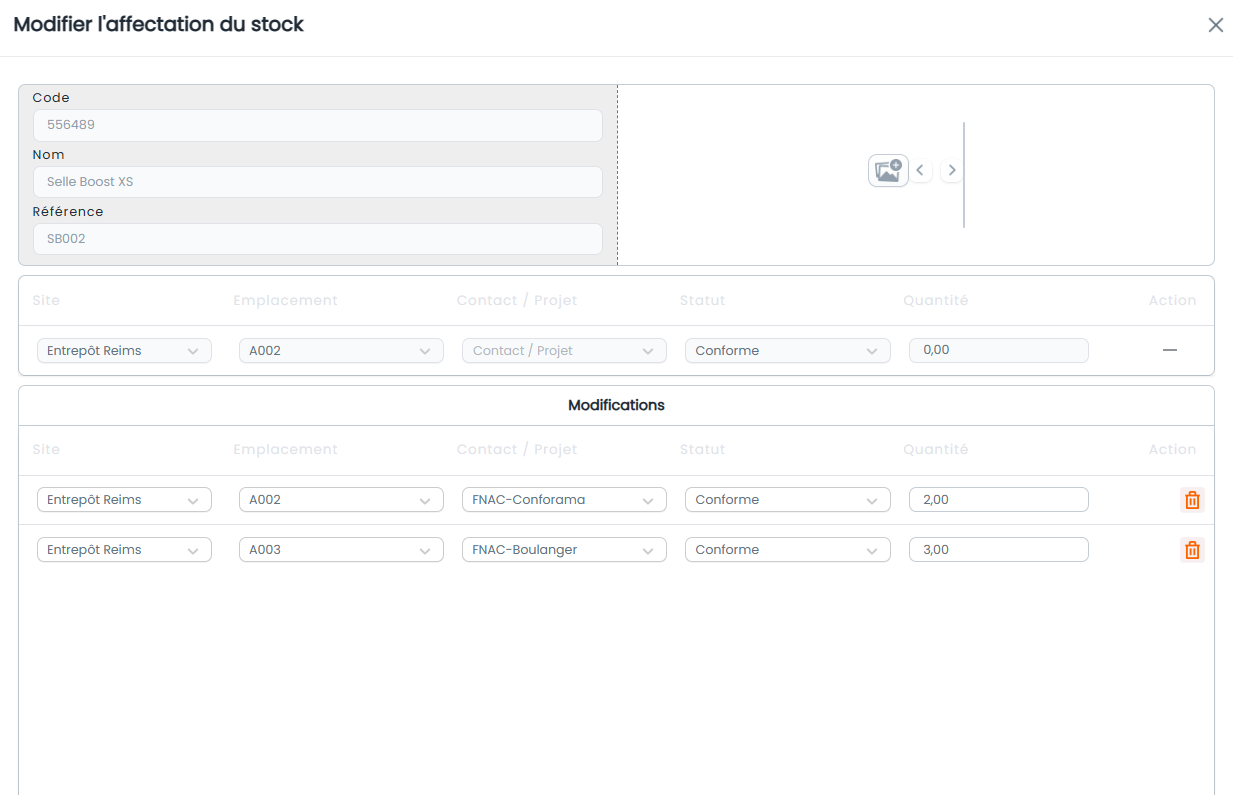Click the Référence field SB002
Viewport: 1233px width, 795px height.
[x=317, y=239]
